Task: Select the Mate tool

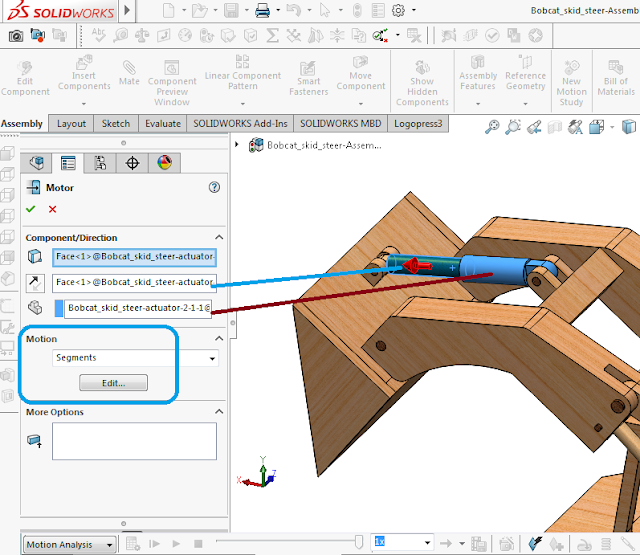Action: click(x=129, y=73)
